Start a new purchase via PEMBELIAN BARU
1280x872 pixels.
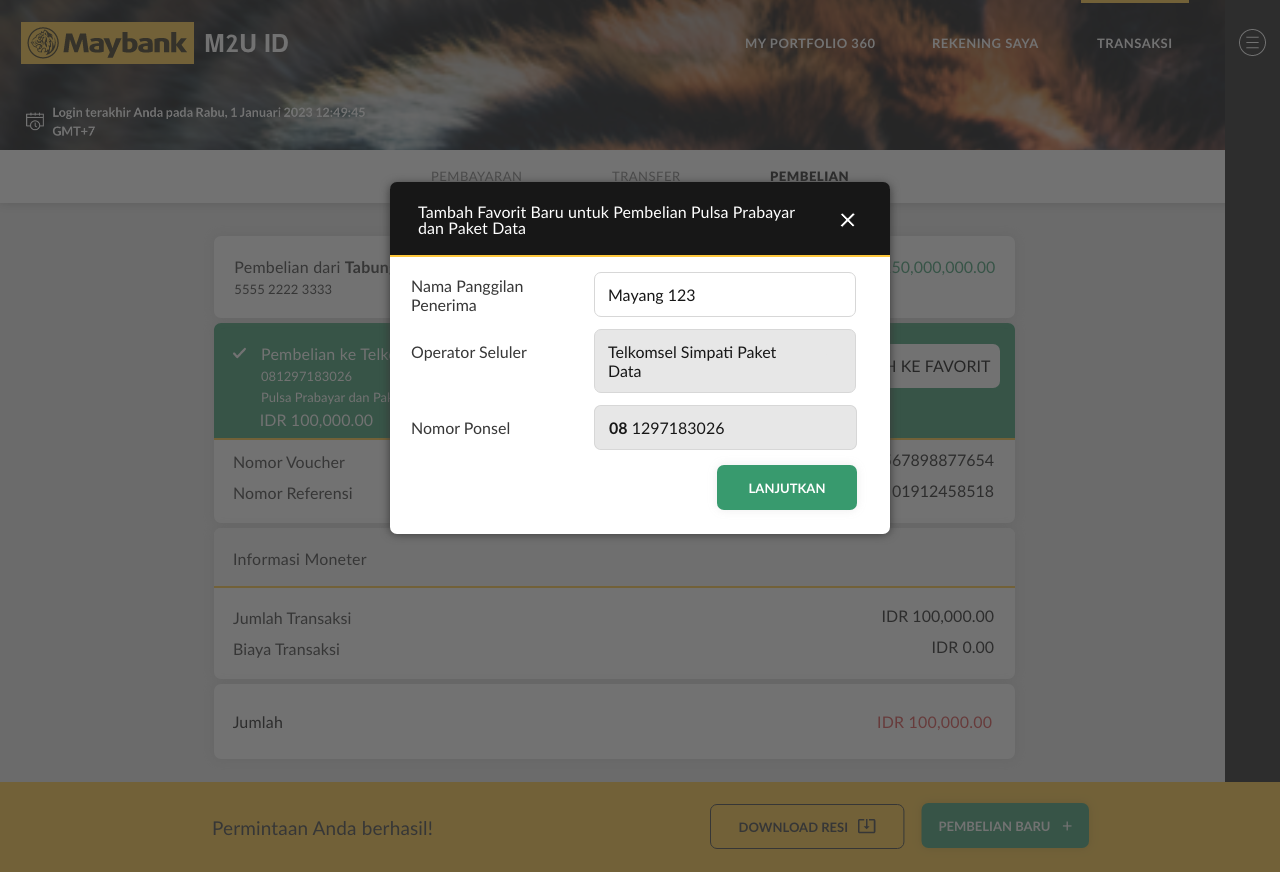(1004, 825)
